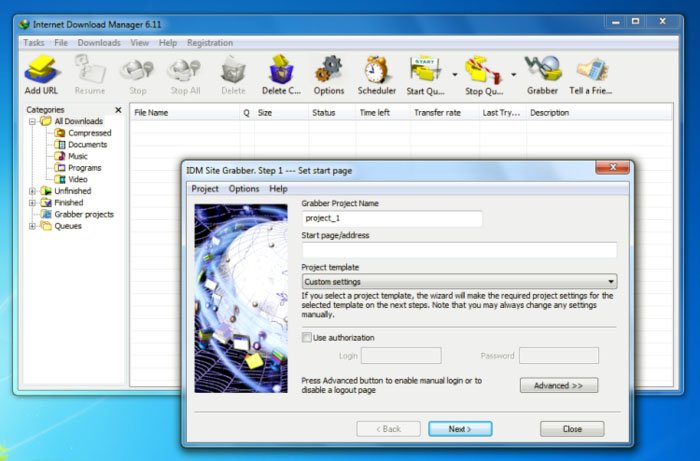This screenshot has width=700, height=461.
Task: Close the Categories panel with X
Action: [x=118, y=110]
